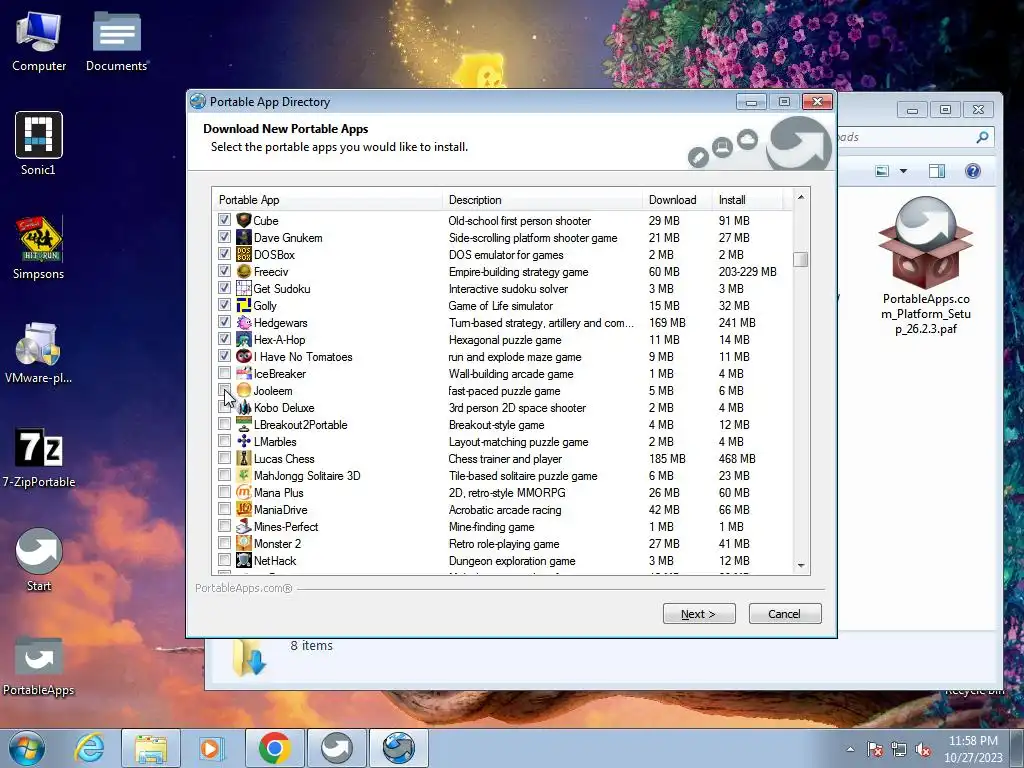
Task: Check the Mana Plus checkbox
Action: click(x=225, y=492)
